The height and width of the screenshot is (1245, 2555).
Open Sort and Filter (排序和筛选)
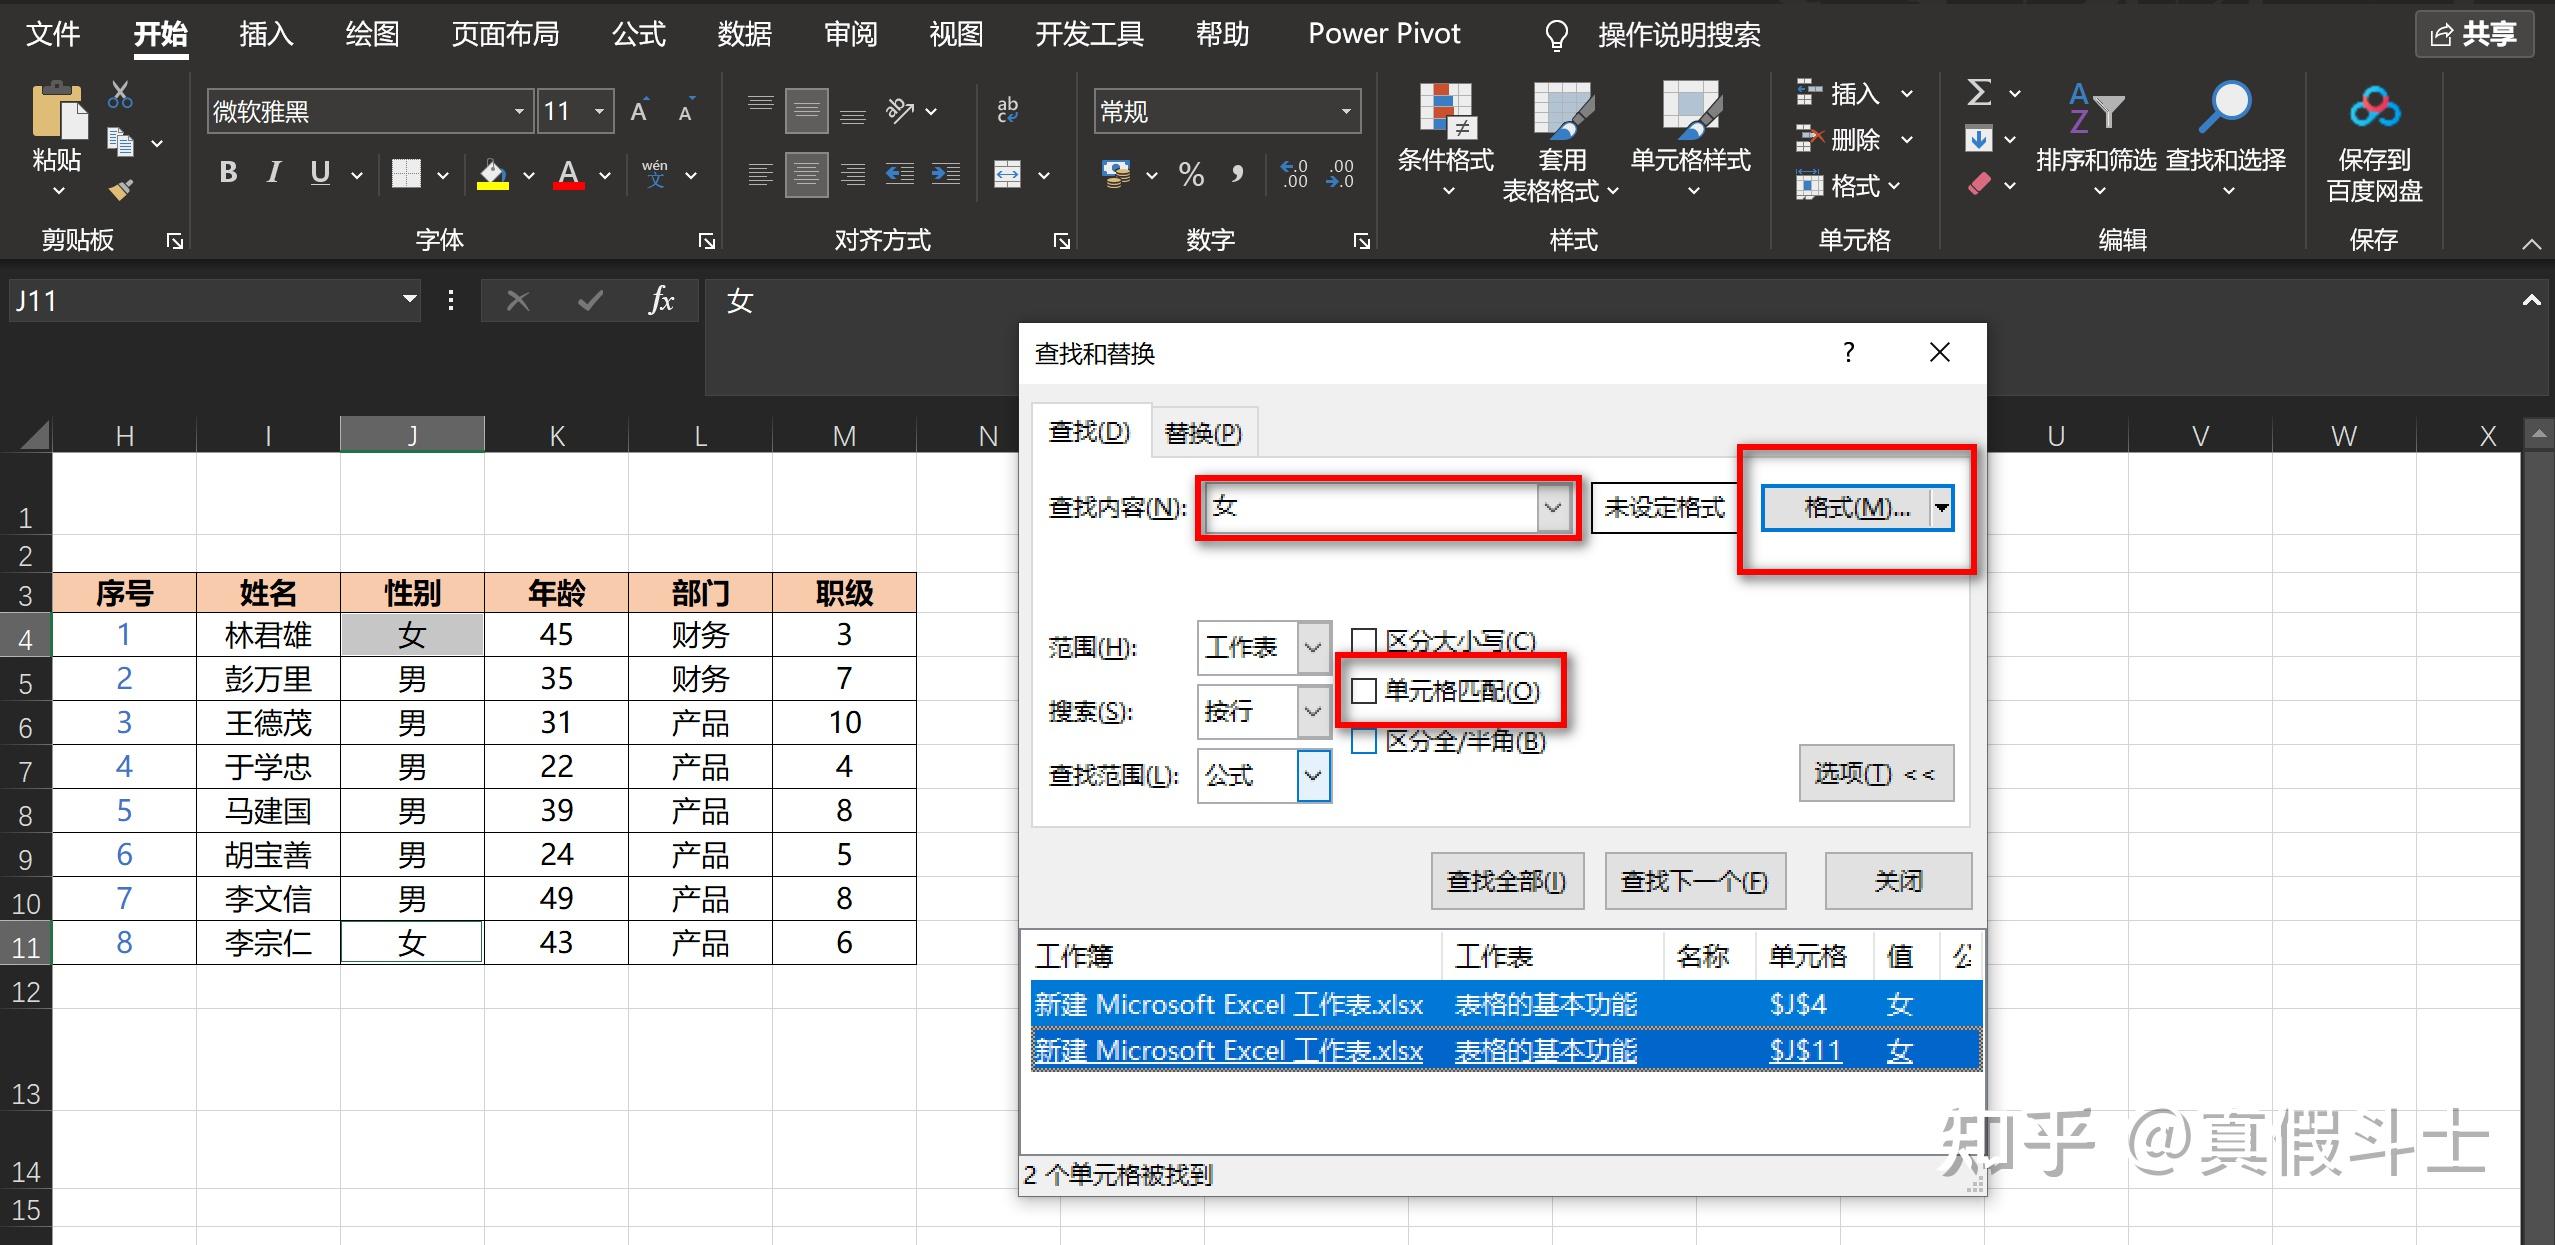[x=2096, y=140]
